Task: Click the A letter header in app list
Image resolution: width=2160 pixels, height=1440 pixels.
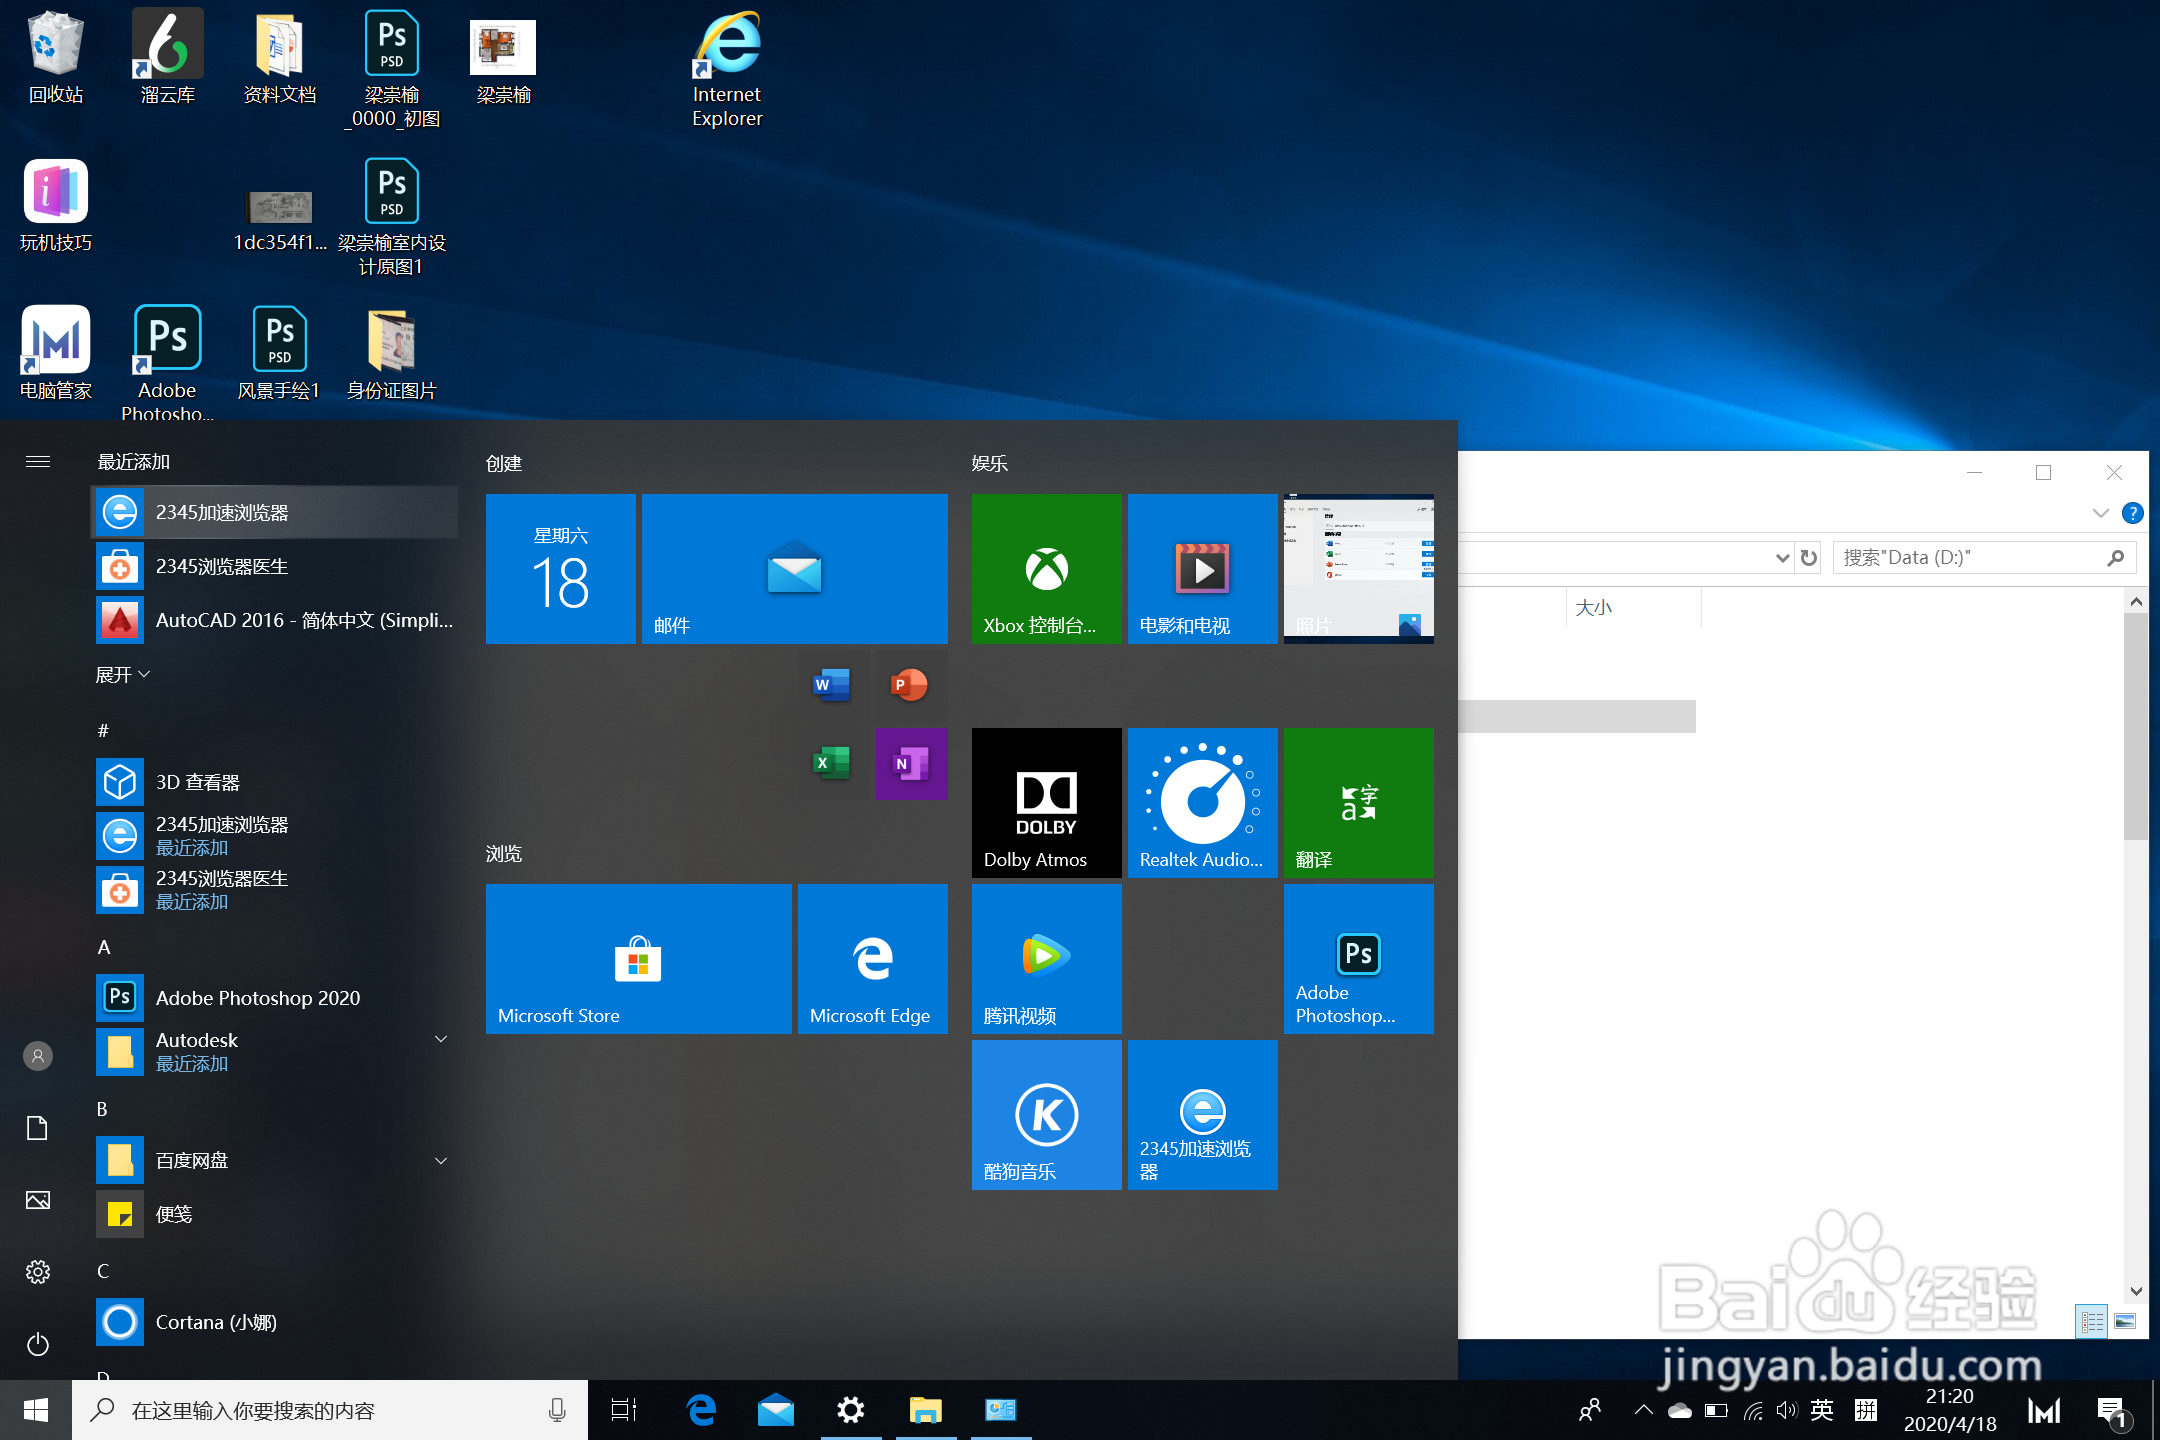Action: pyautogui.click(x=103, y=947)
